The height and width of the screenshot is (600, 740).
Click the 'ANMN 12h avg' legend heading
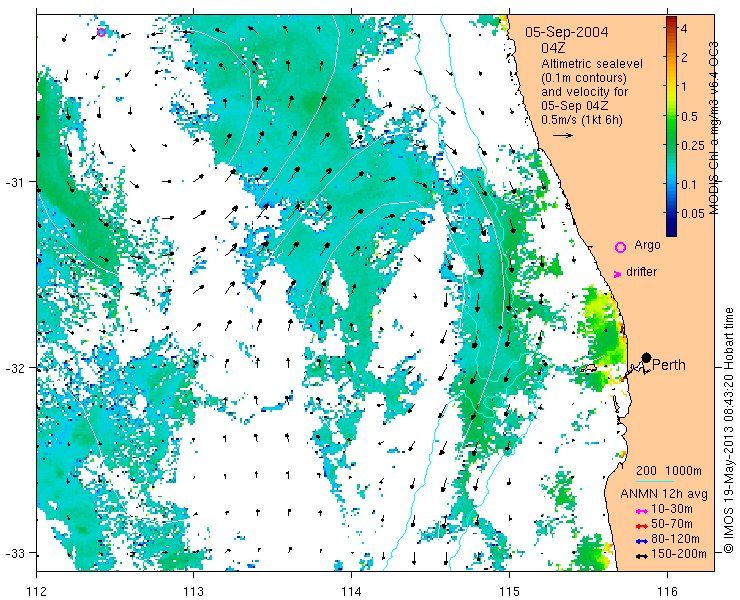664,494
